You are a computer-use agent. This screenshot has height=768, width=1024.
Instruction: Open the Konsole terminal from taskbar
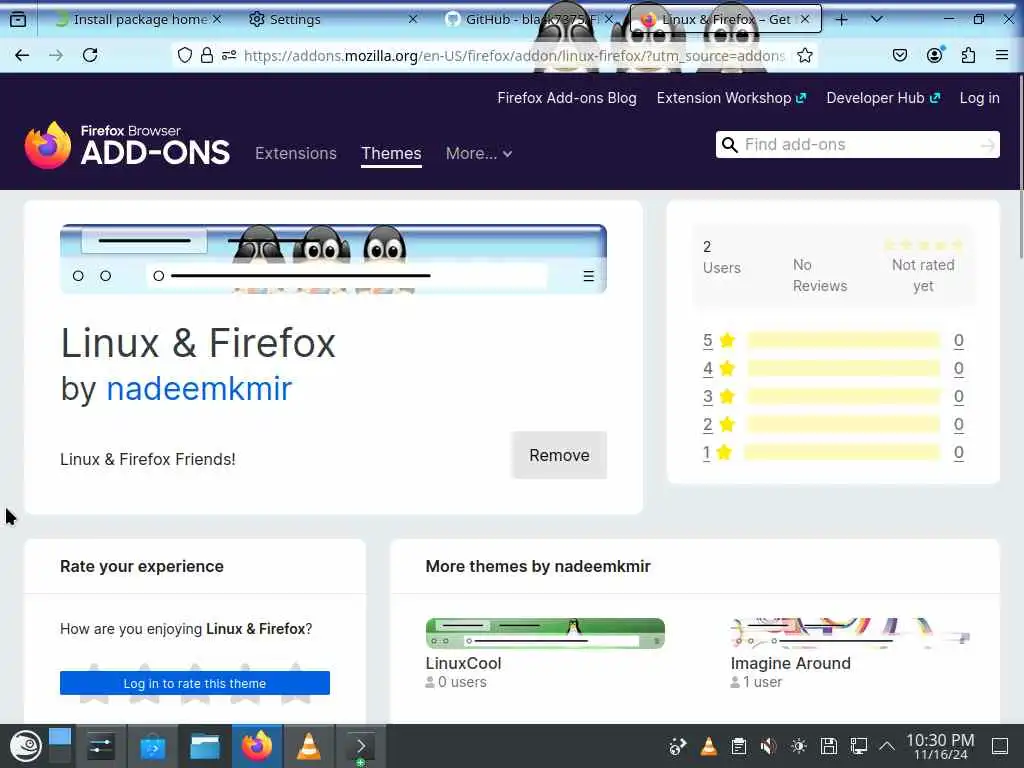[x=360, y=746]
